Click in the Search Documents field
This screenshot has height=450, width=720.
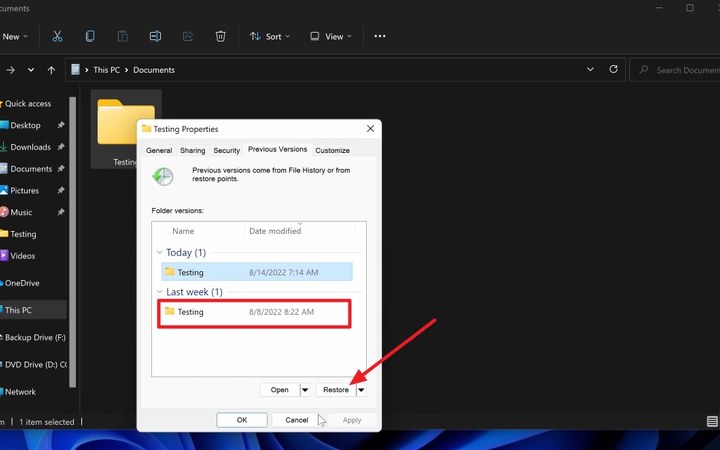coord(675,70)
